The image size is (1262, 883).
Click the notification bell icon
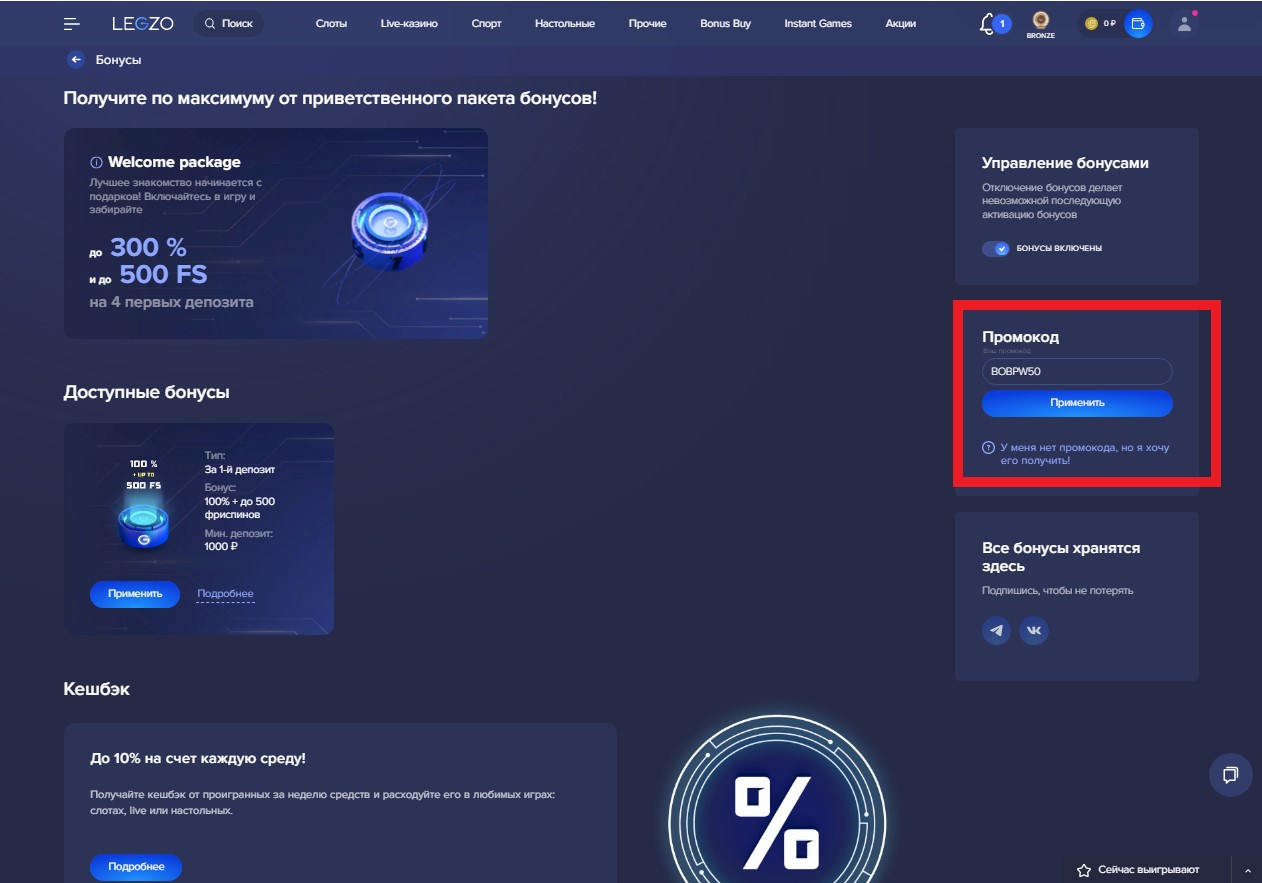988,23
